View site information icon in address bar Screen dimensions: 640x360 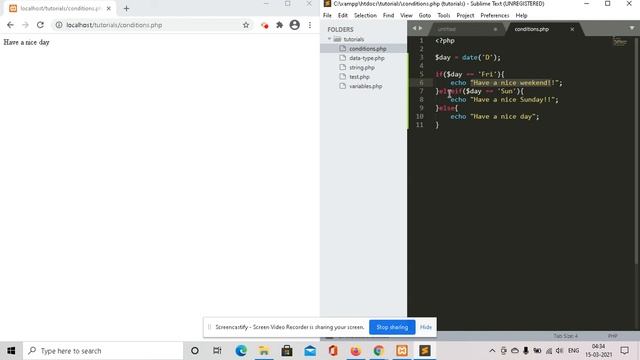point(59,25)
